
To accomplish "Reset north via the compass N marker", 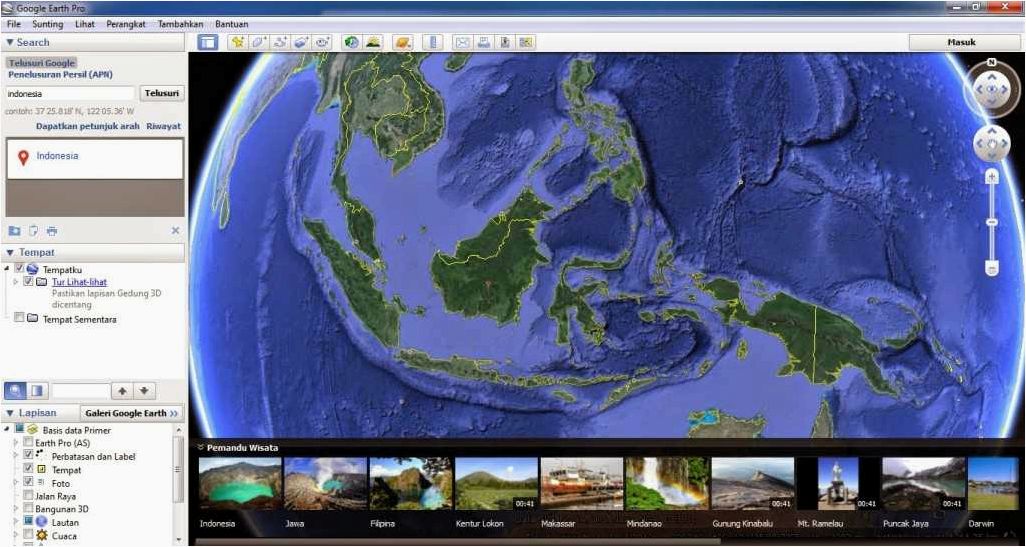I will pos(992,63).
